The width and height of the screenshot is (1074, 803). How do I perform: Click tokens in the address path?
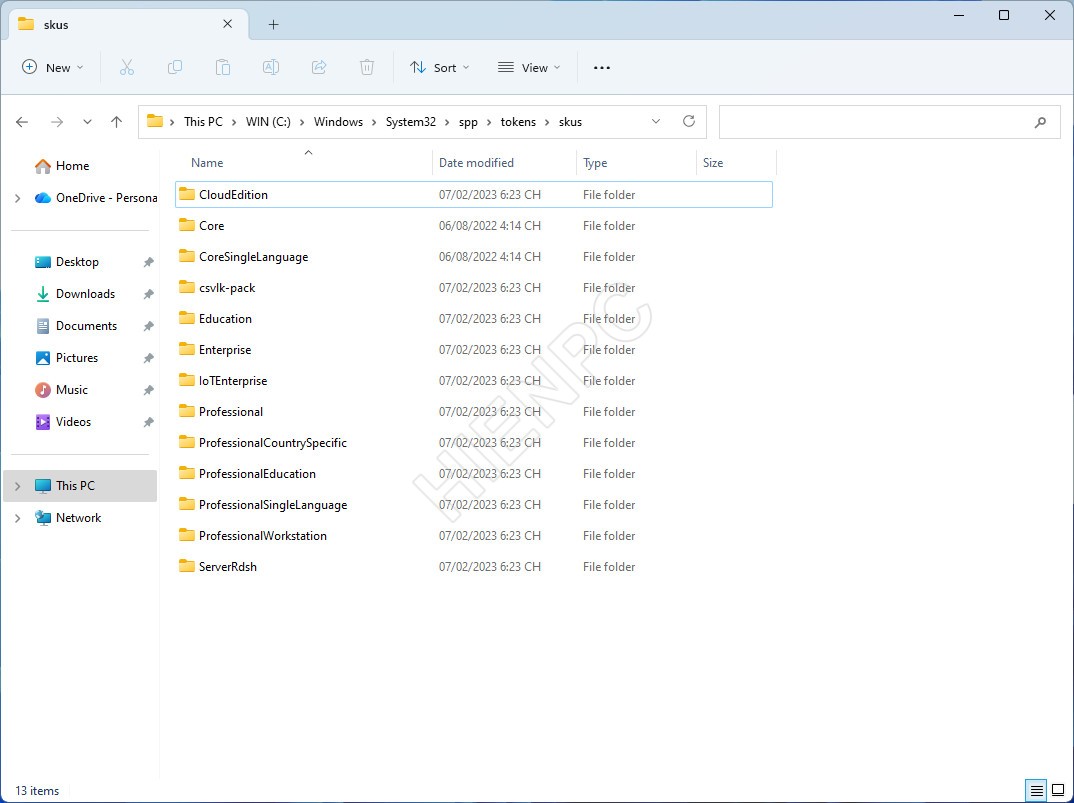[x=518, y=122]
